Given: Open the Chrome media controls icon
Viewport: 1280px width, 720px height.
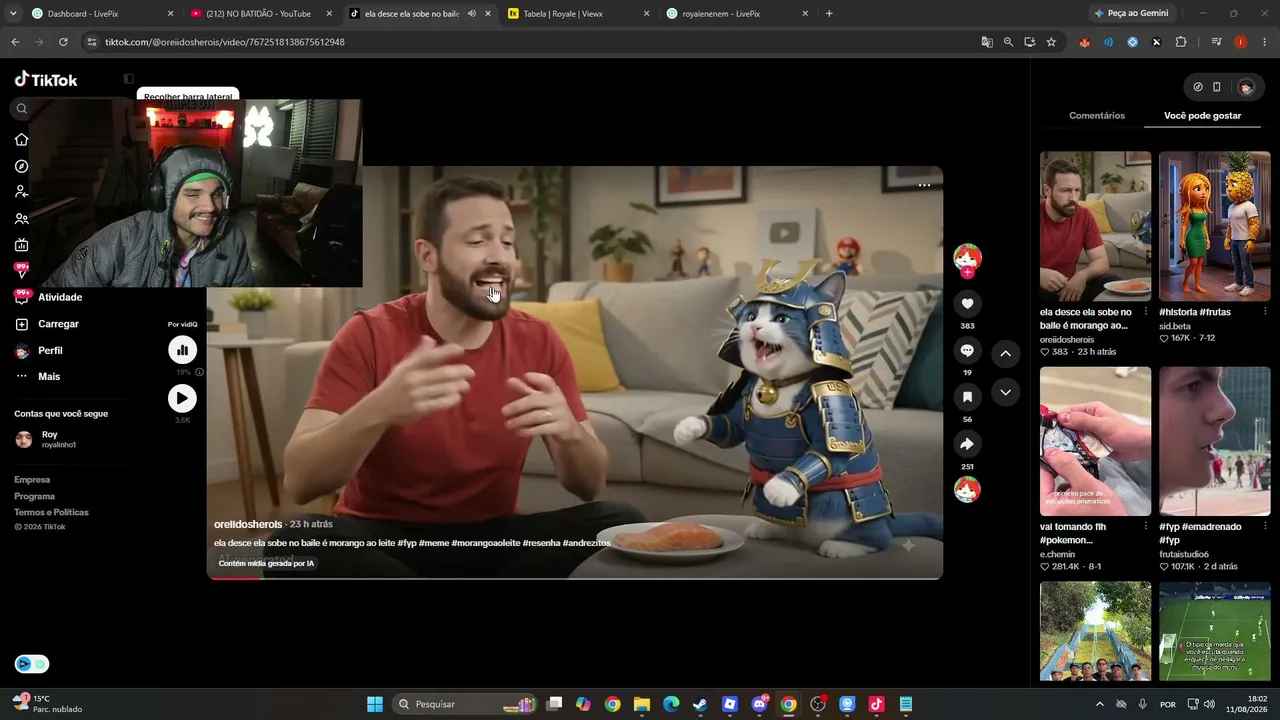Looking at the screenshot, I should 1216,42.
